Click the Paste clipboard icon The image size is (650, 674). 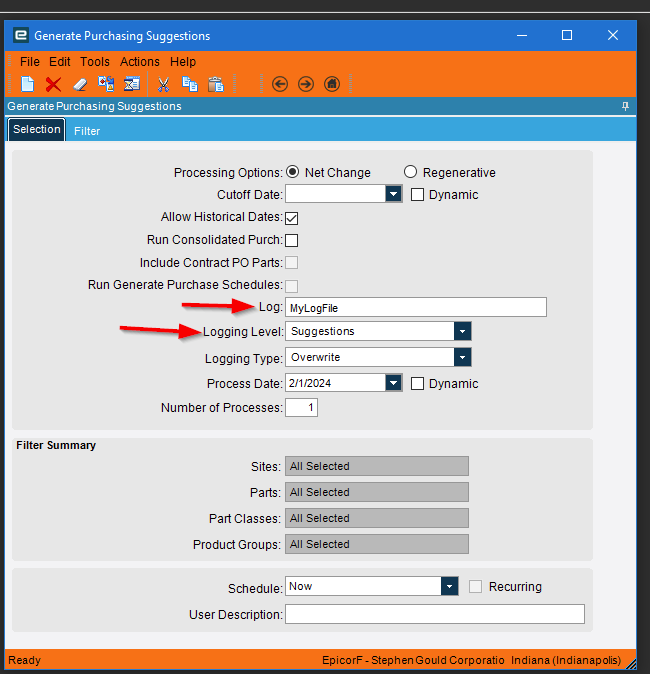pos(216,84)
